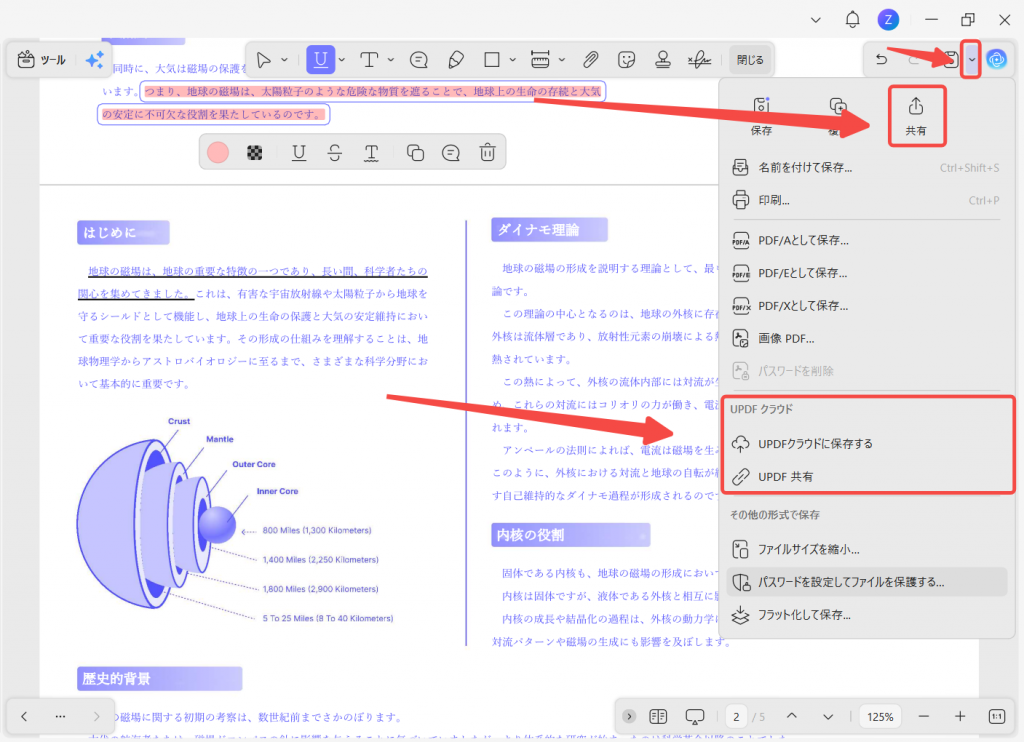Start slideshow presentation mode icon
The height and width of the screenshot is (742, 1024).
[x=695, y=717]
